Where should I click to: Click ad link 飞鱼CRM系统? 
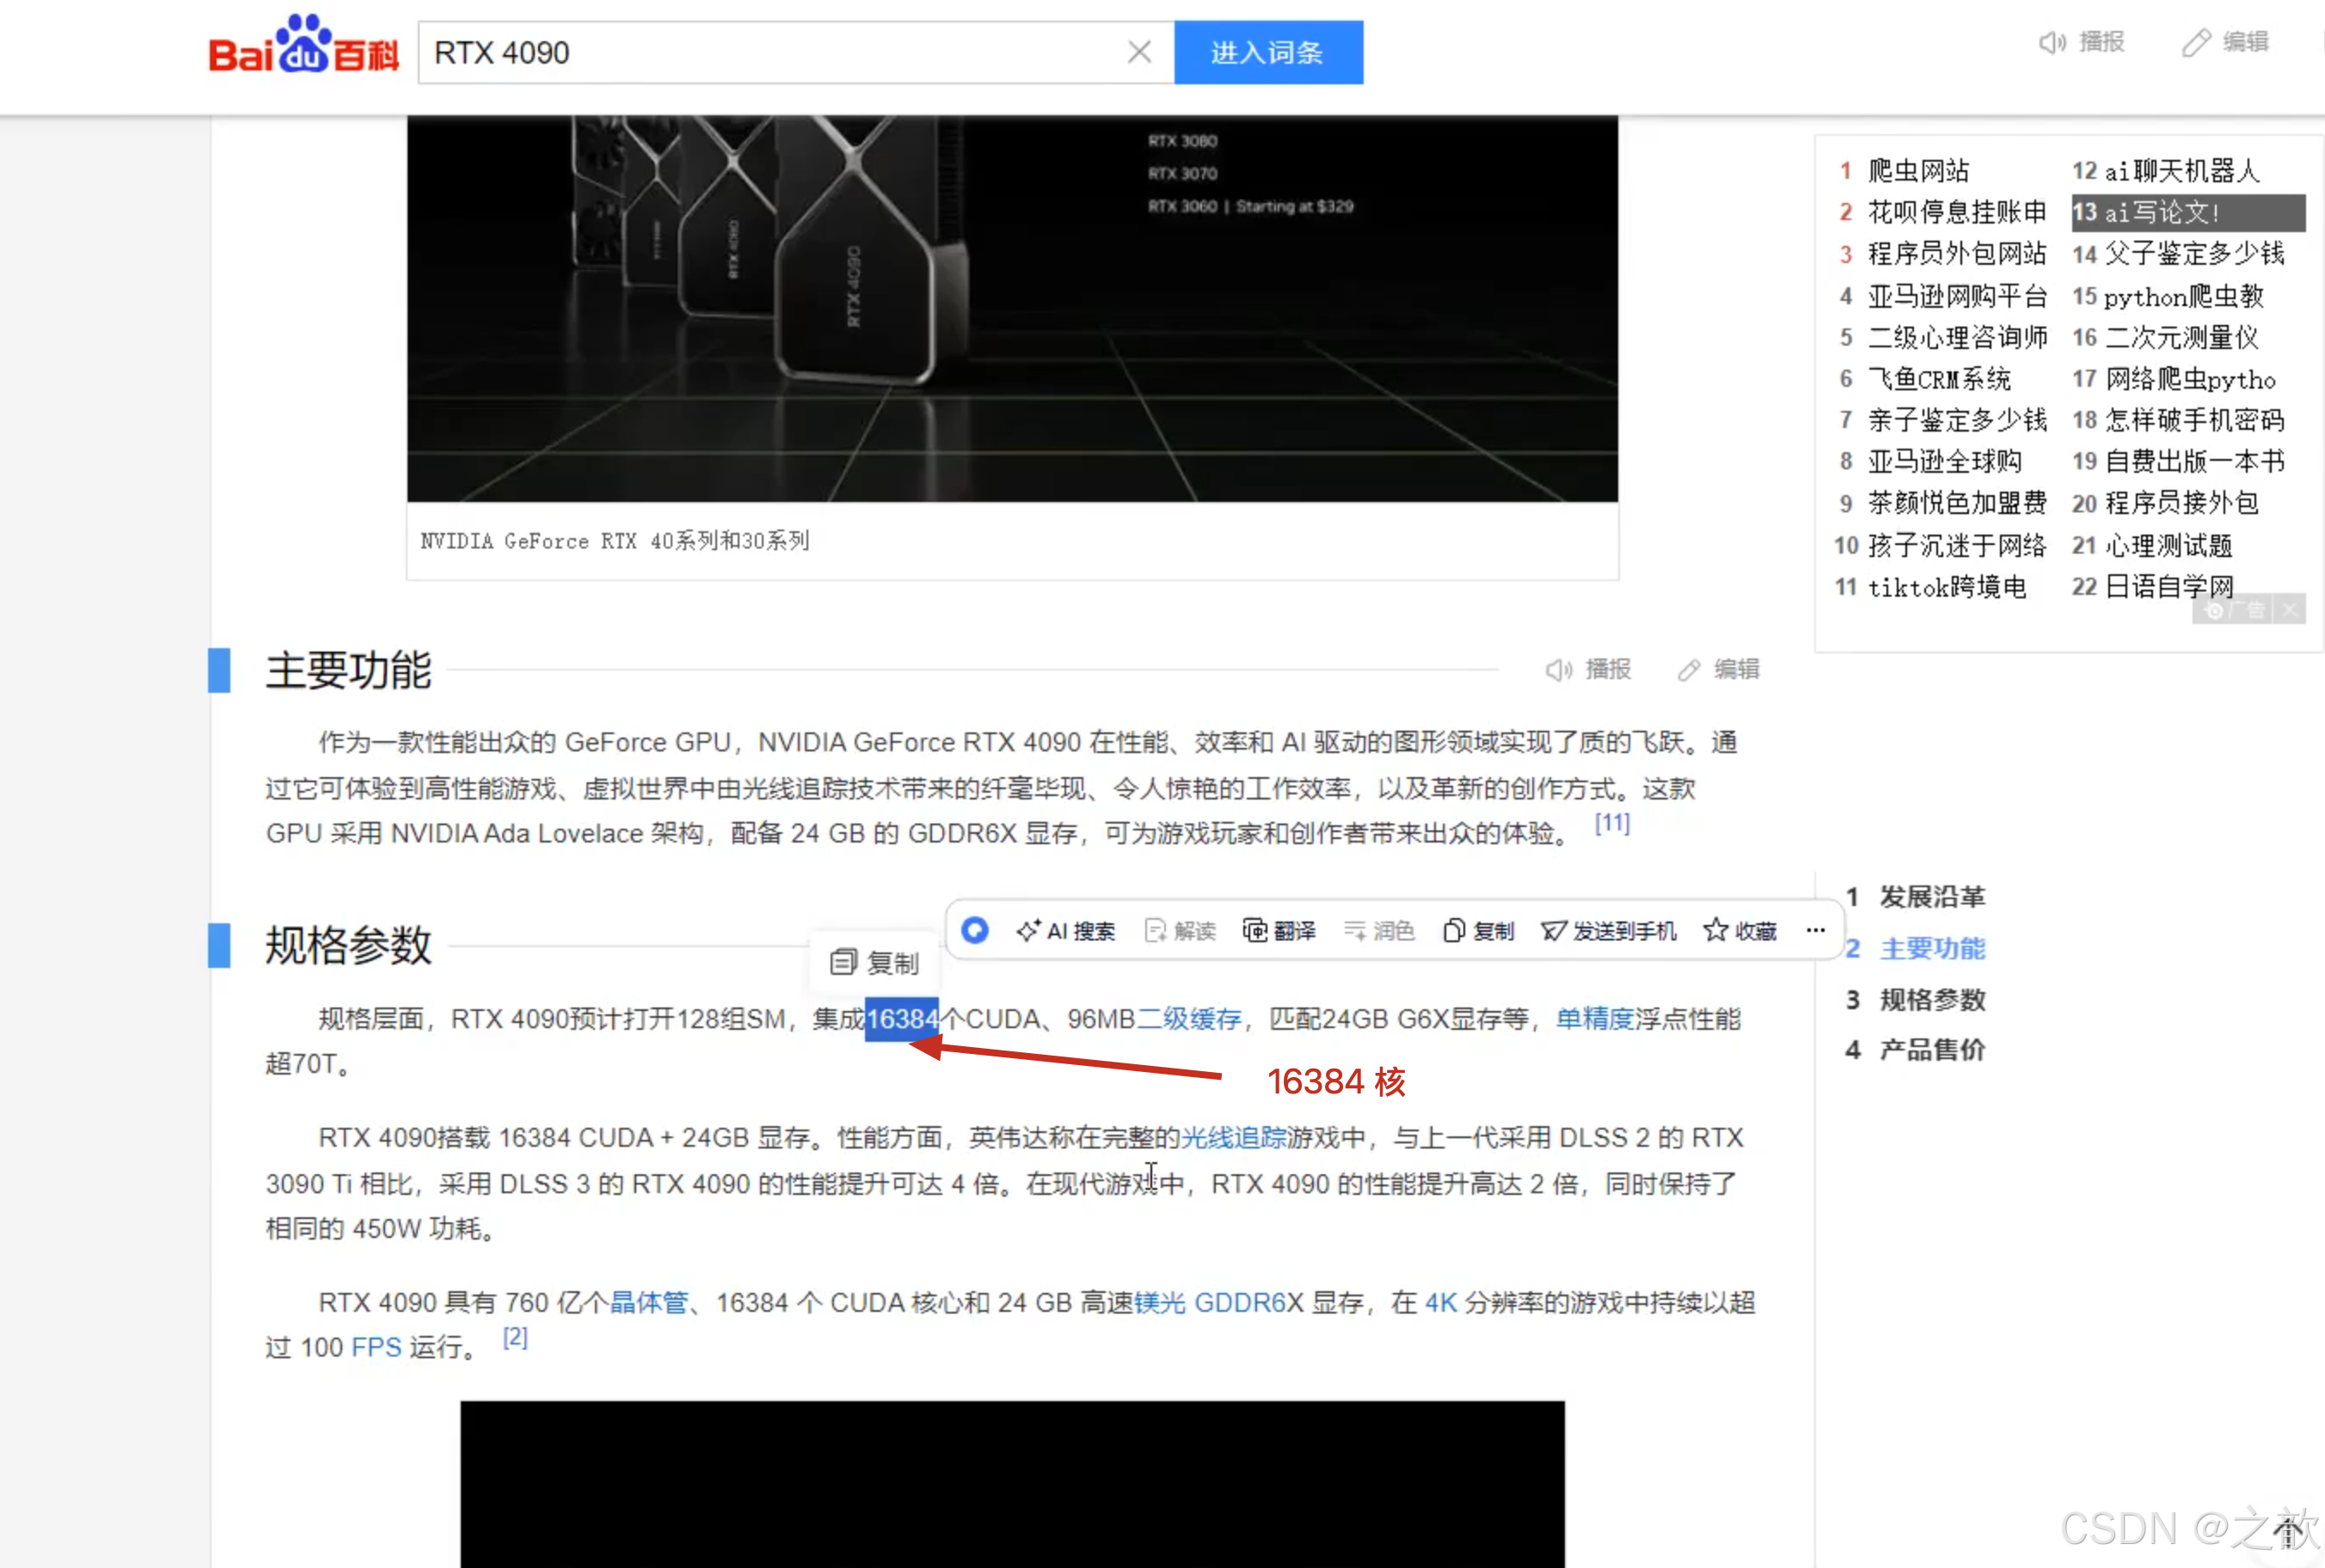pos(1939,379)
